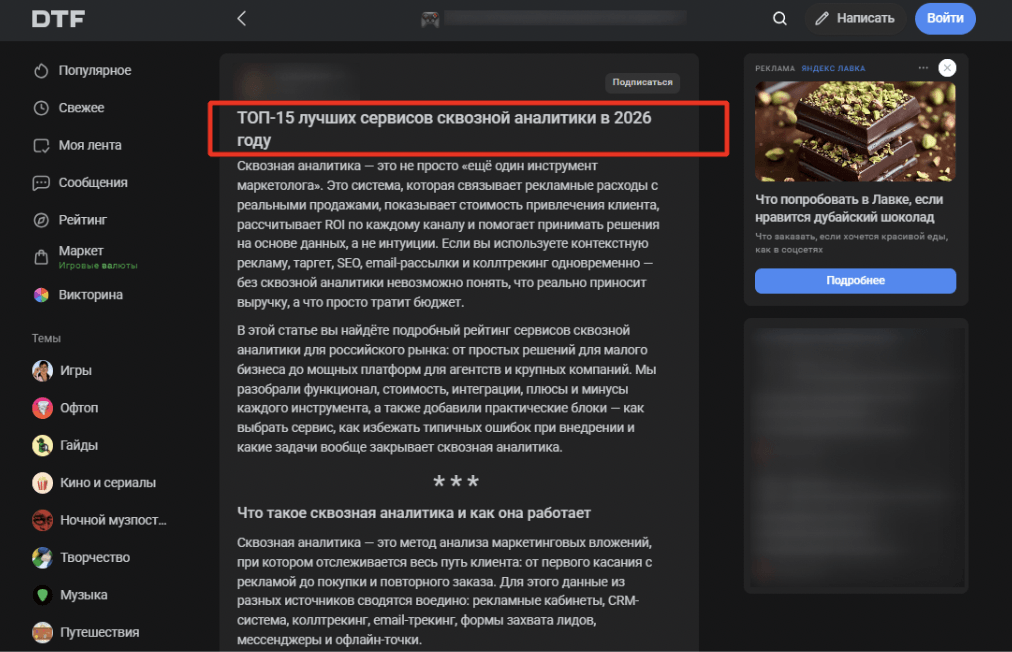1012x652 pixels.
Task: Click the chocolate ad image
Action: pos(855,132)
